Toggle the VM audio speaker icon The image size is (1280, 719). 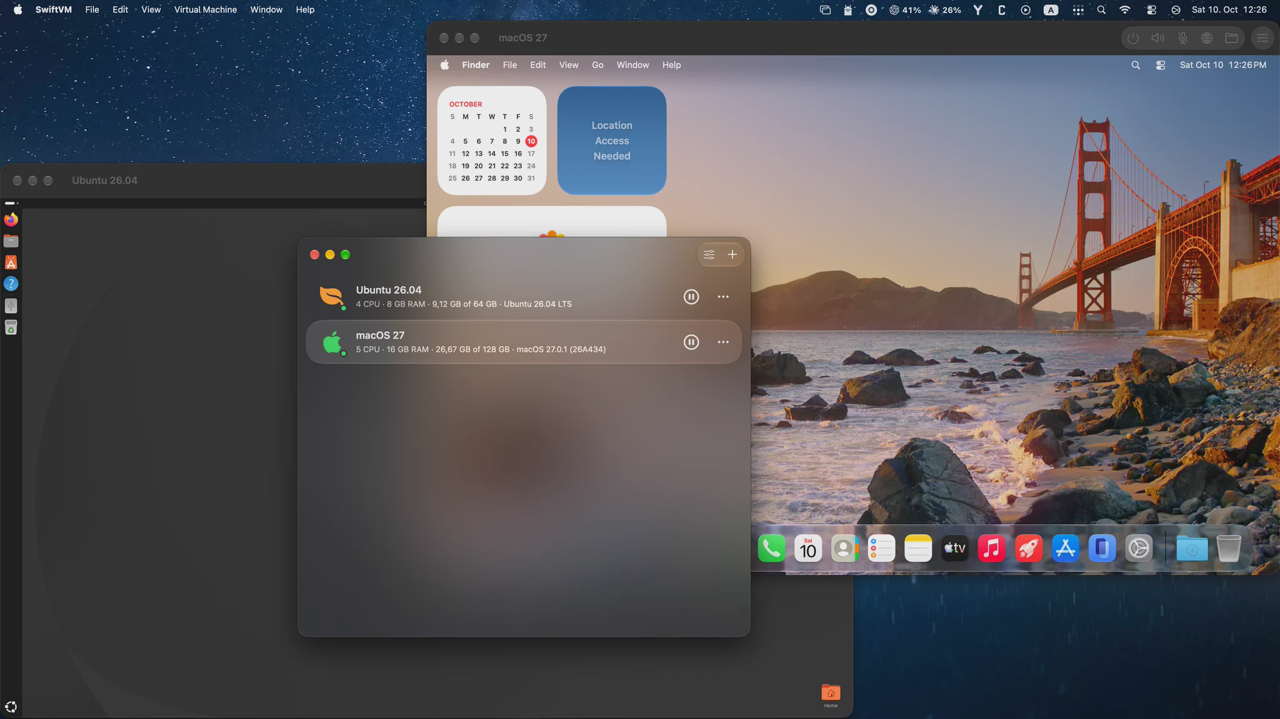point(1158,38)
